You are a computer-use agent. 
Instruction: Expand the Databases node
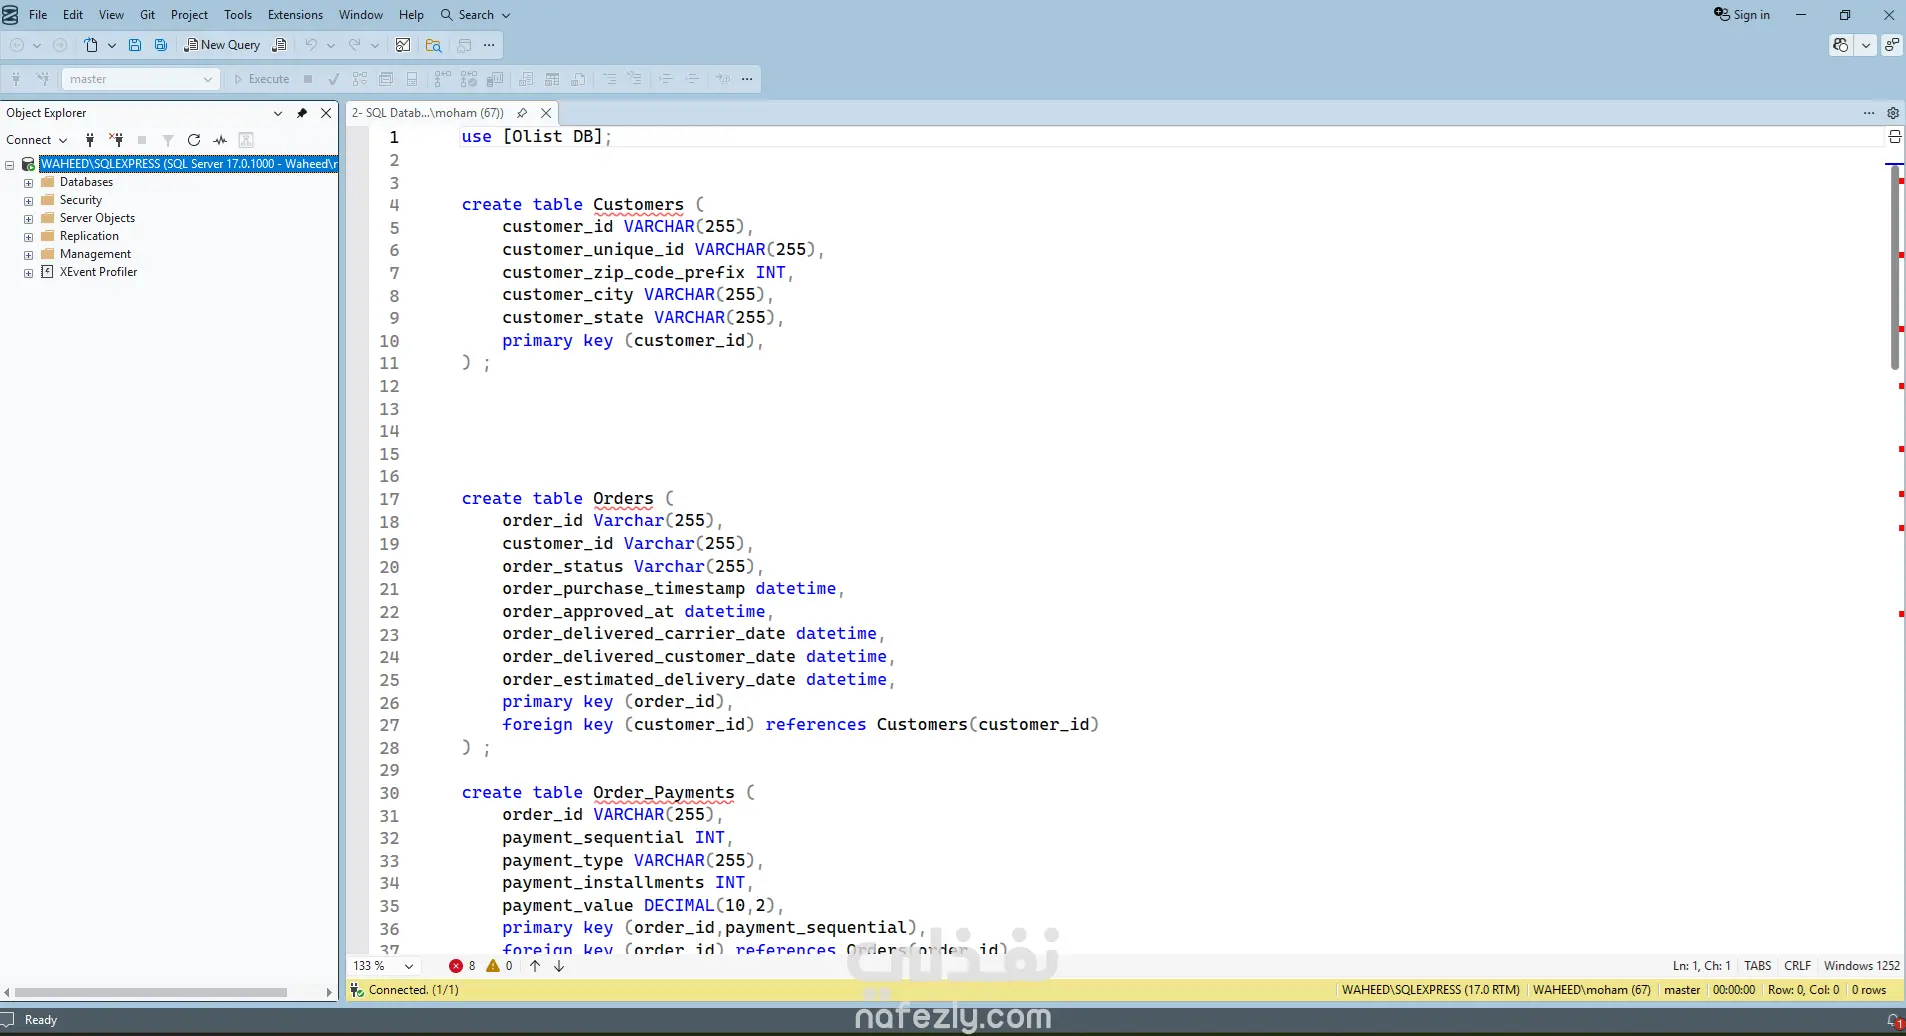point(29,183)
